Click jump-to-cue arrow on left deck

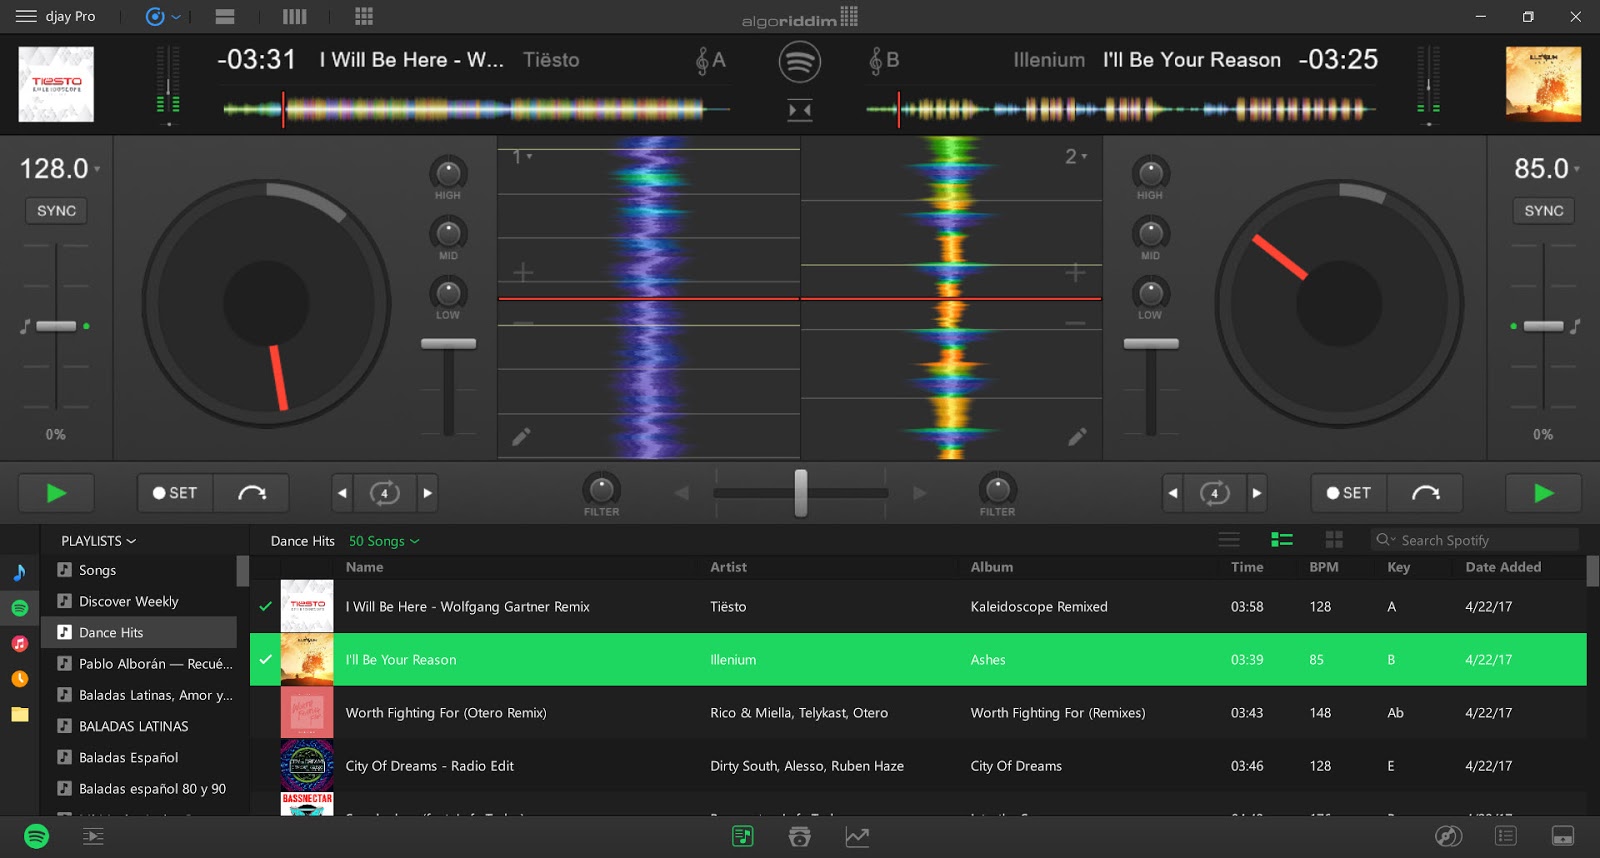coord(252,493)
